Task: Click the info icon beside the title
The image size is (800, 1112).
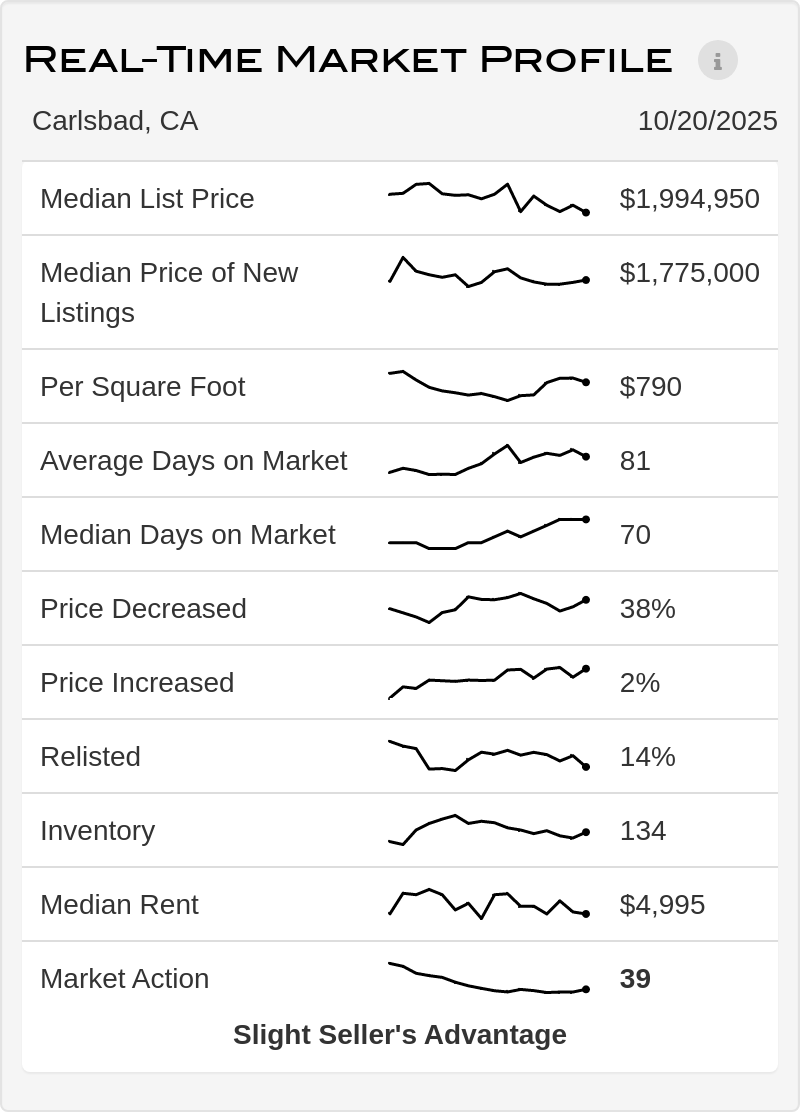Action: tap(717, 60)
